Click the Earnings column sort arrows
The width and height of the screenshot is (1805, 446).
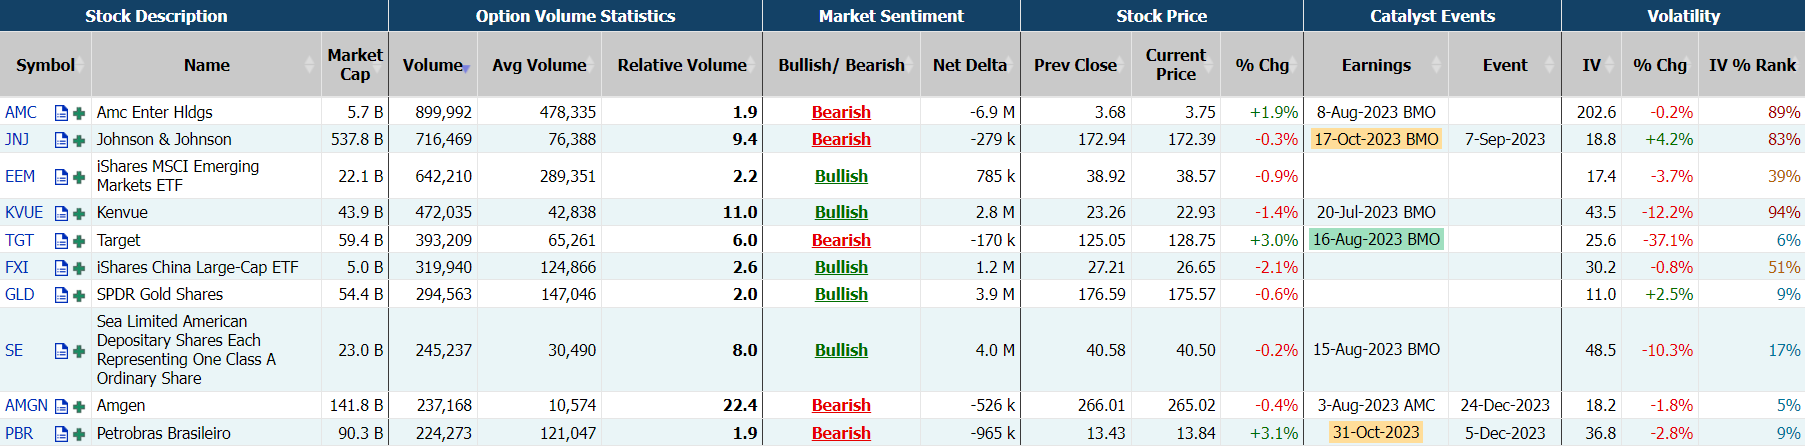pyautogui.click(x=1437, y=65)
